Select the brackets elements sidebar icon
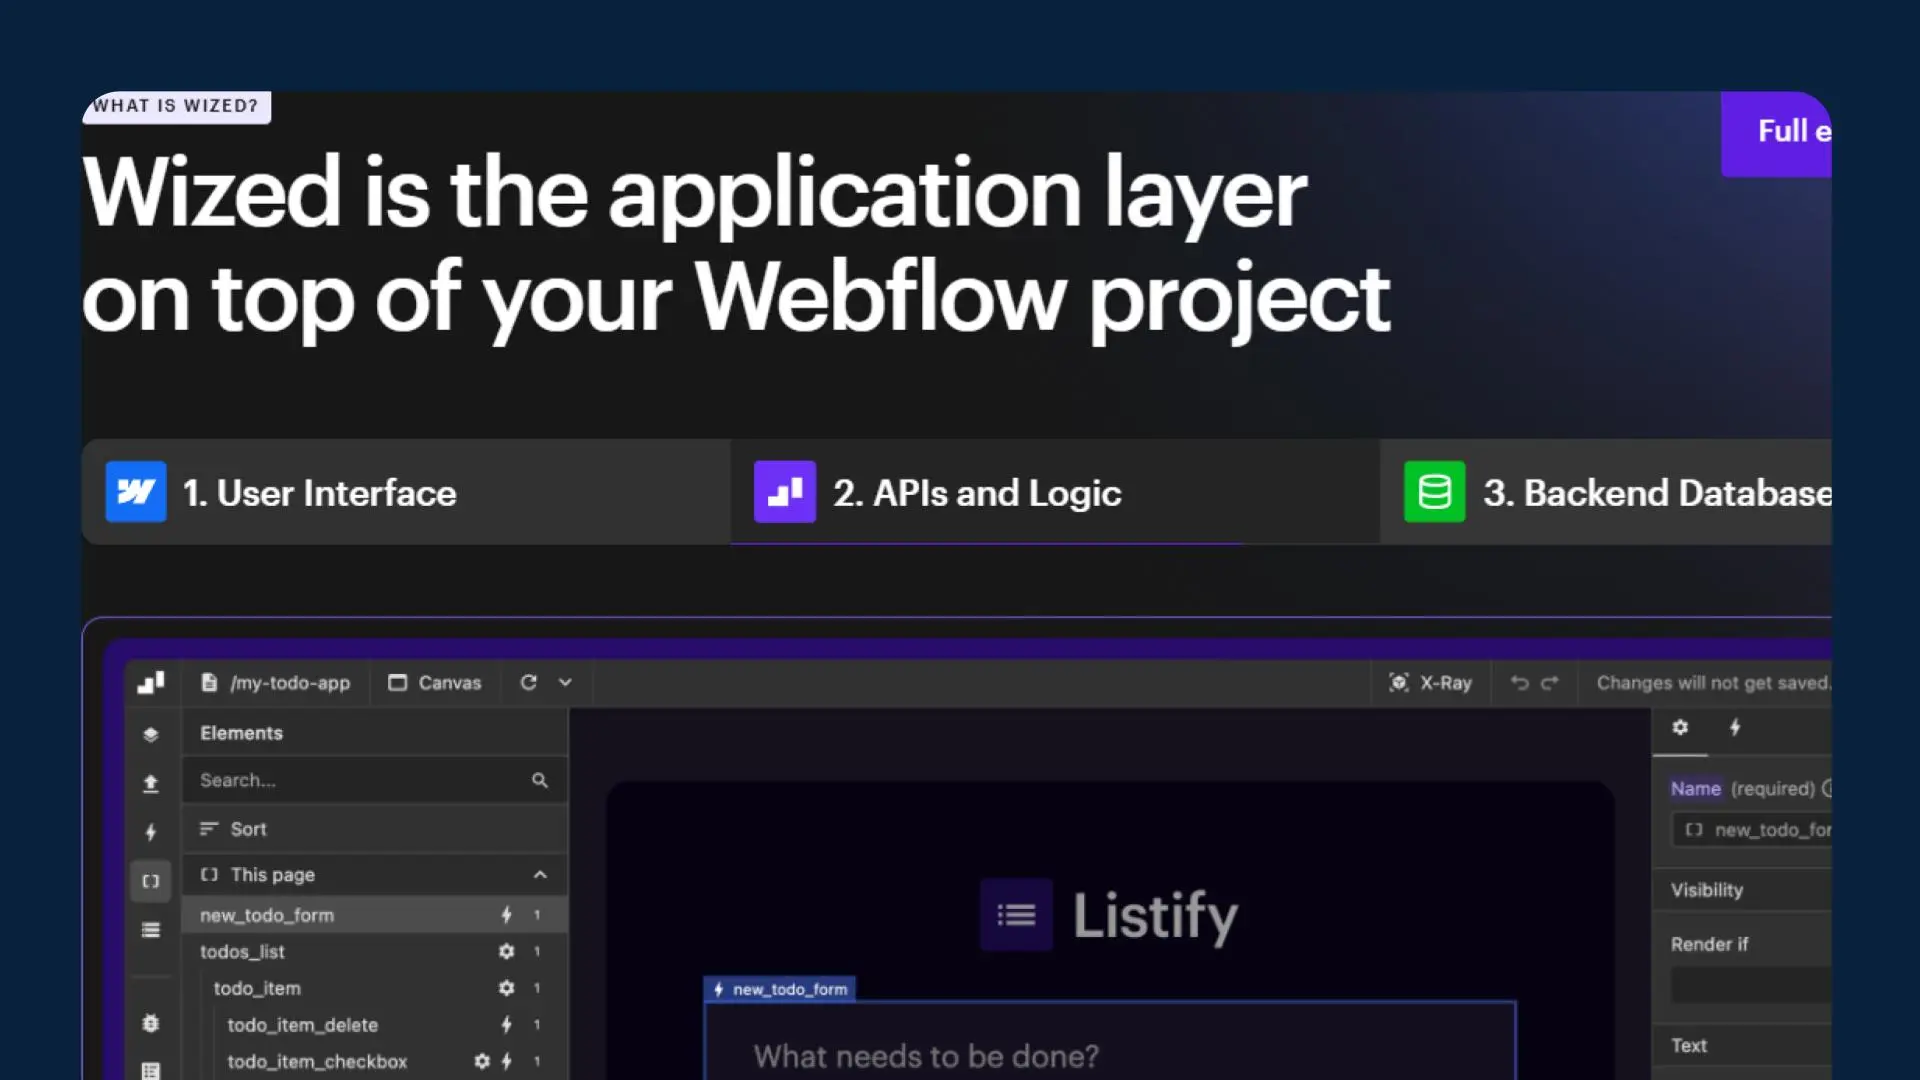This screenshot has height=1080, width=1920. pyautogui.click(x=151, y=881)
